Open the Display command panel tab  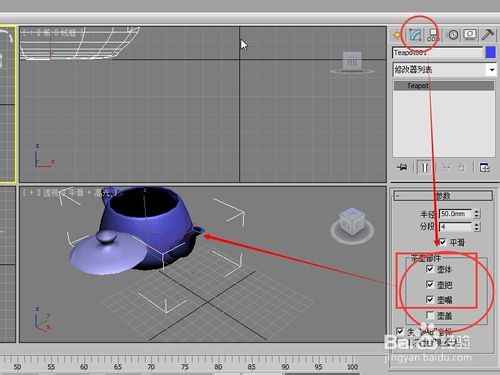pyautogui.click(x=470, y=34)
